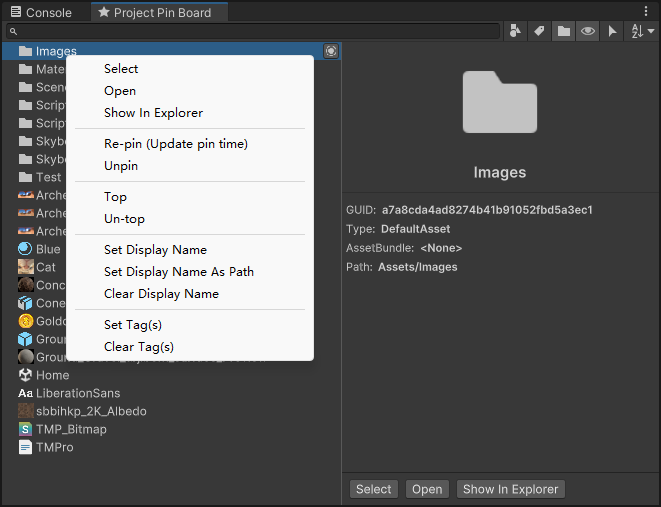Select the Cat item row
This screenshot has width=661, height=507.
(35, 267)
